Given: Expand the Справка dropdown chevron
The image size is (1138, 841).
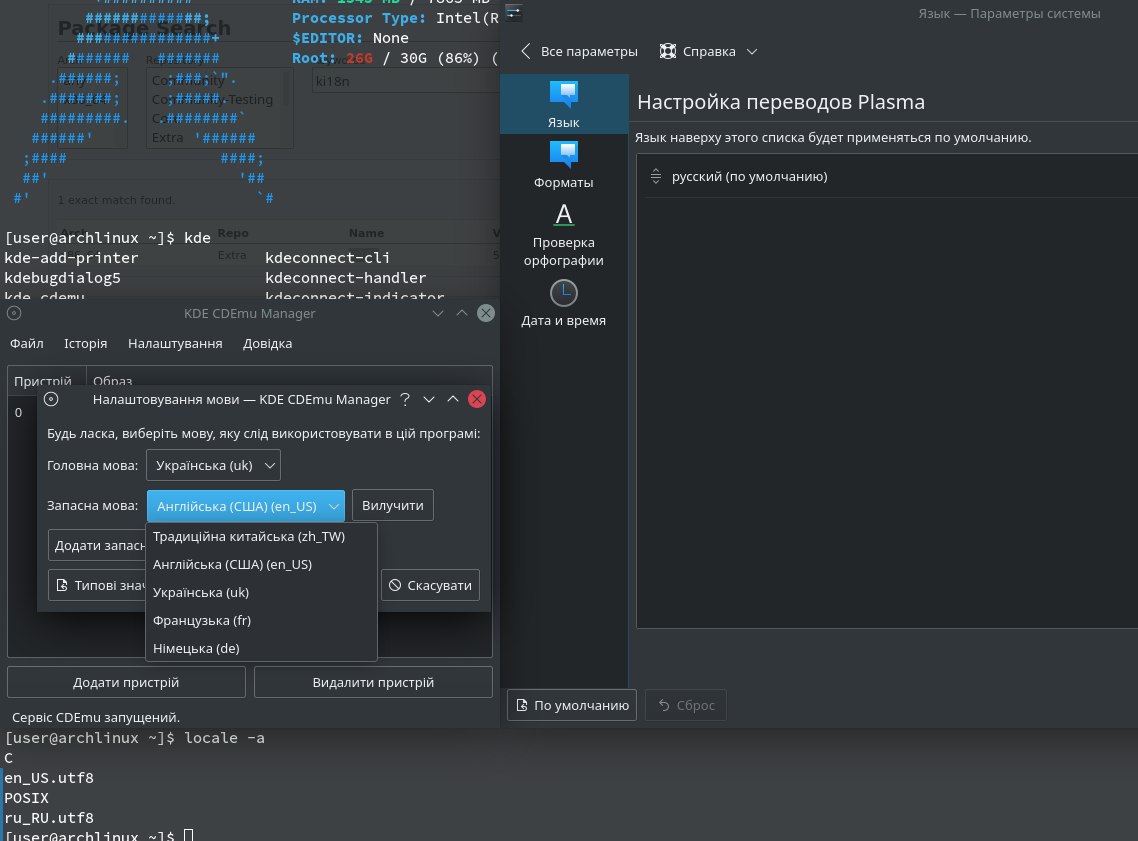Looking at the screenshot, I should [752, 52].
